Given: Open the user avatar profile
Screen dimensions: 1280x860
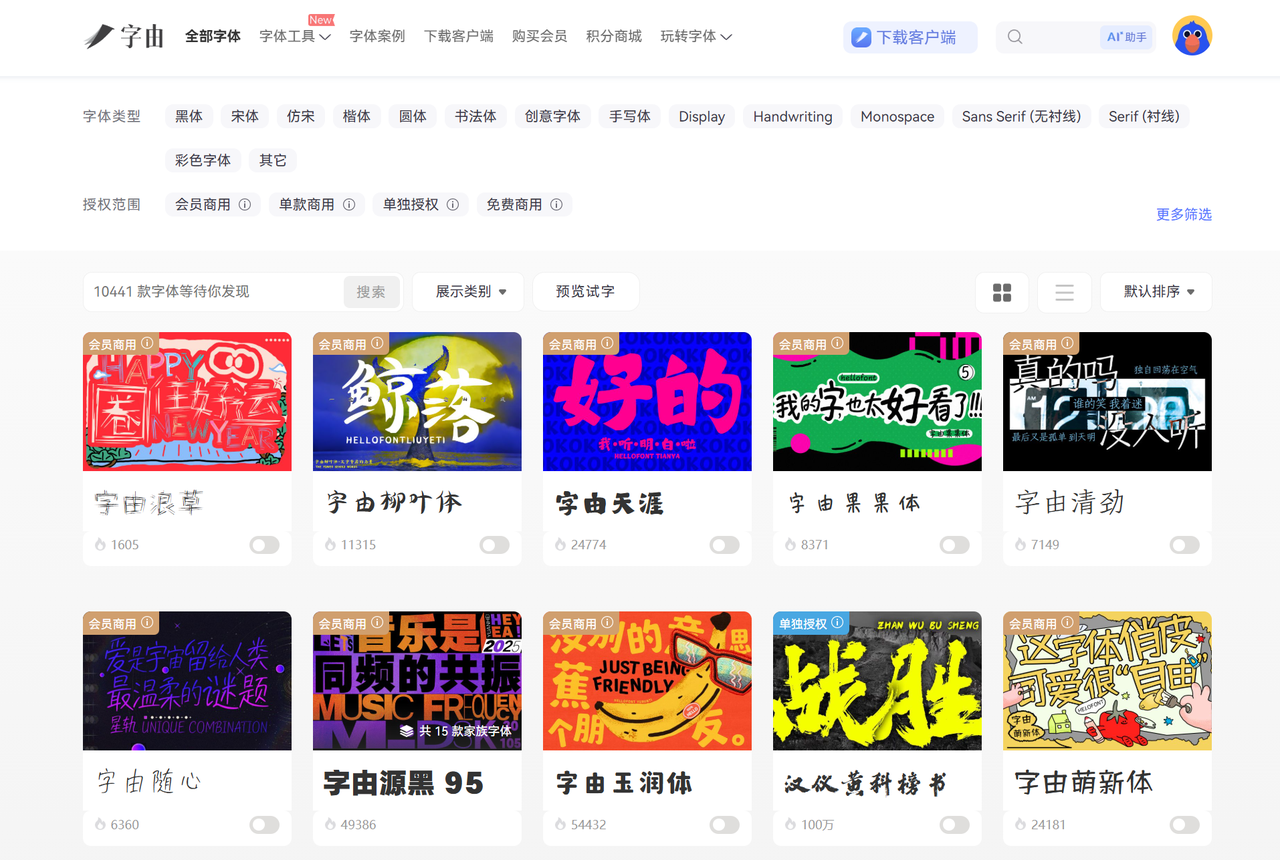Looking at the screenshot, I should coord(1191,36).
